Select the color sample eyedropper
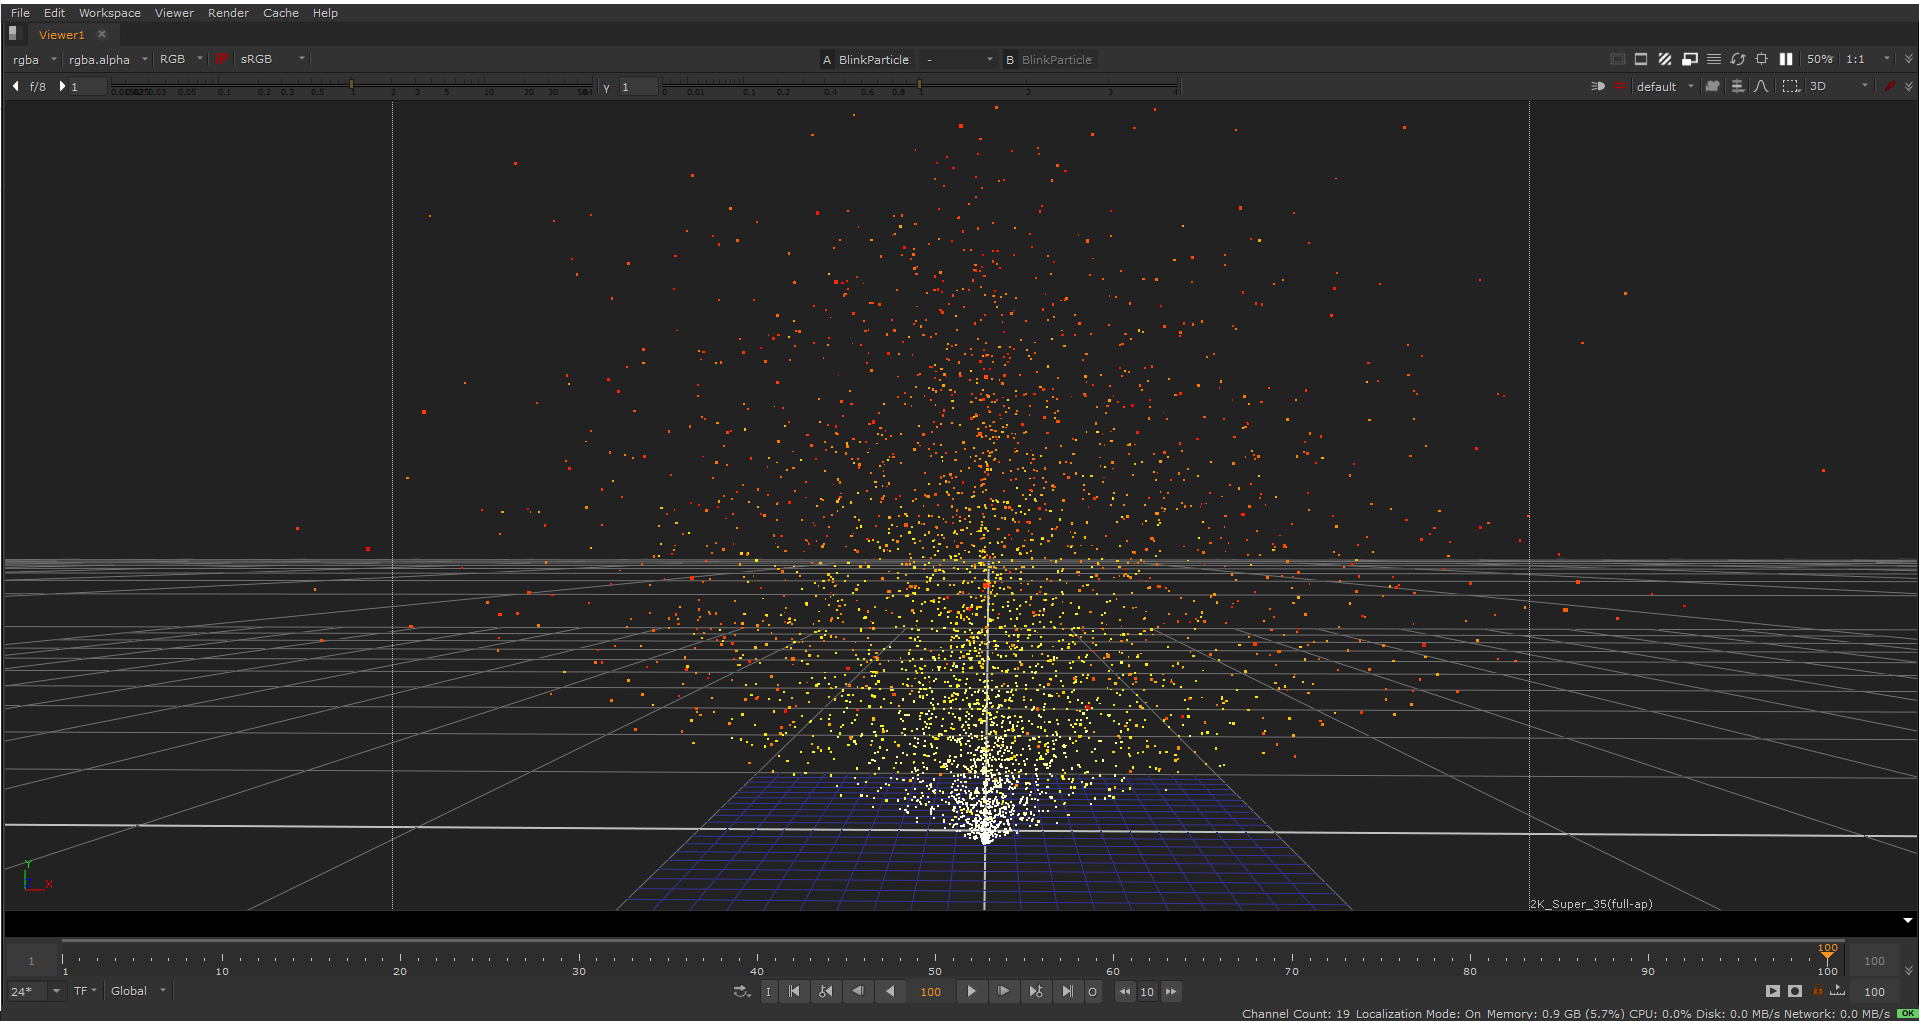Image resolution: width=1919 pixels, height=1021 pixels. coord(1891,86)
